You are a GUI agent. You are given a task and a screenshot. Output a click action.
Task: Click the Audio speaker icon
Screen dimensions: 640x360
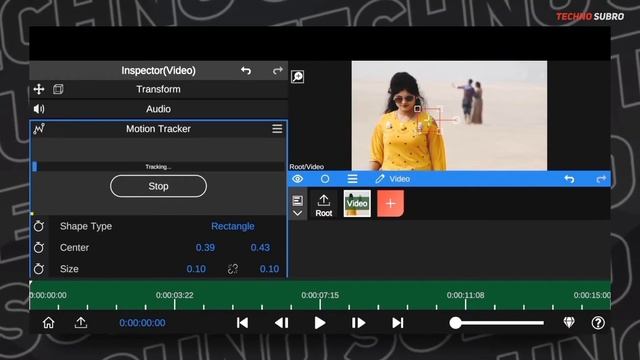click(x=39, y=109)
